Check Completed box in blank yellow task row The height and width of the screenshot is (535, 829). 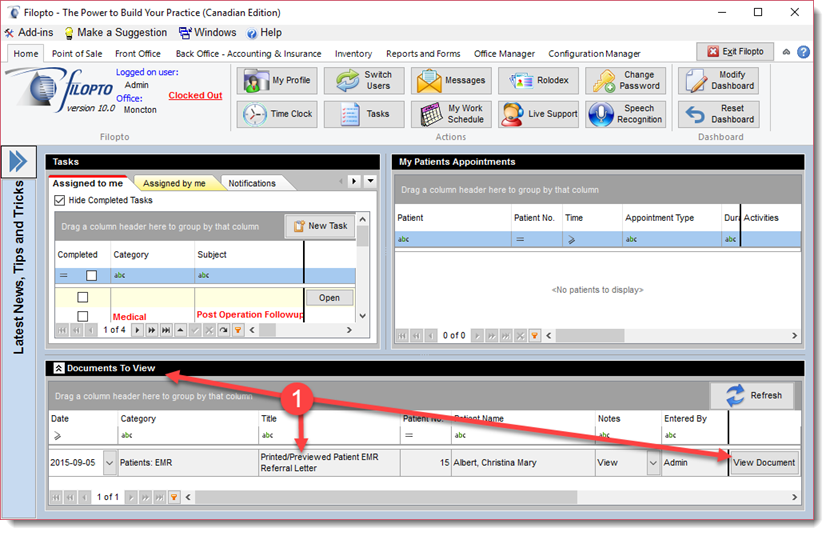pyautogui.click(x=82, y=297)
